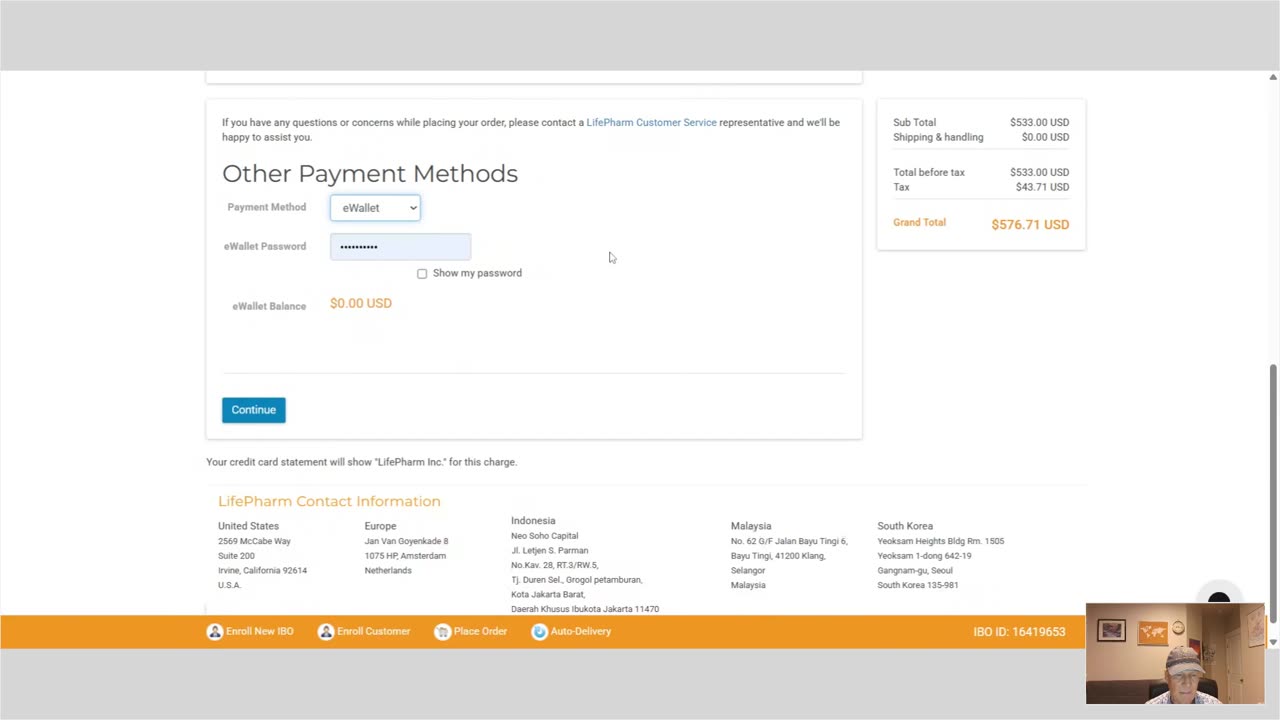
Task: Click the Irvine, California 92614 address line
Action: [x=262, y=570]
